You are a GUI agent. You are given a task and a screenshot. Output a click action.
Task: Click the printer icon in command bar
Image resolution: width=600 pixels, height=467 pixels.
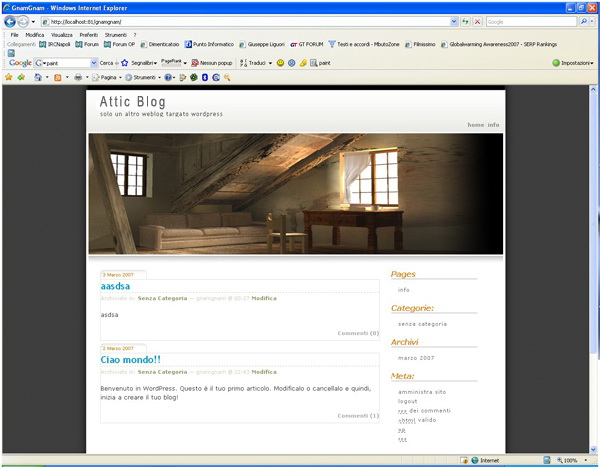pos(79,77)
